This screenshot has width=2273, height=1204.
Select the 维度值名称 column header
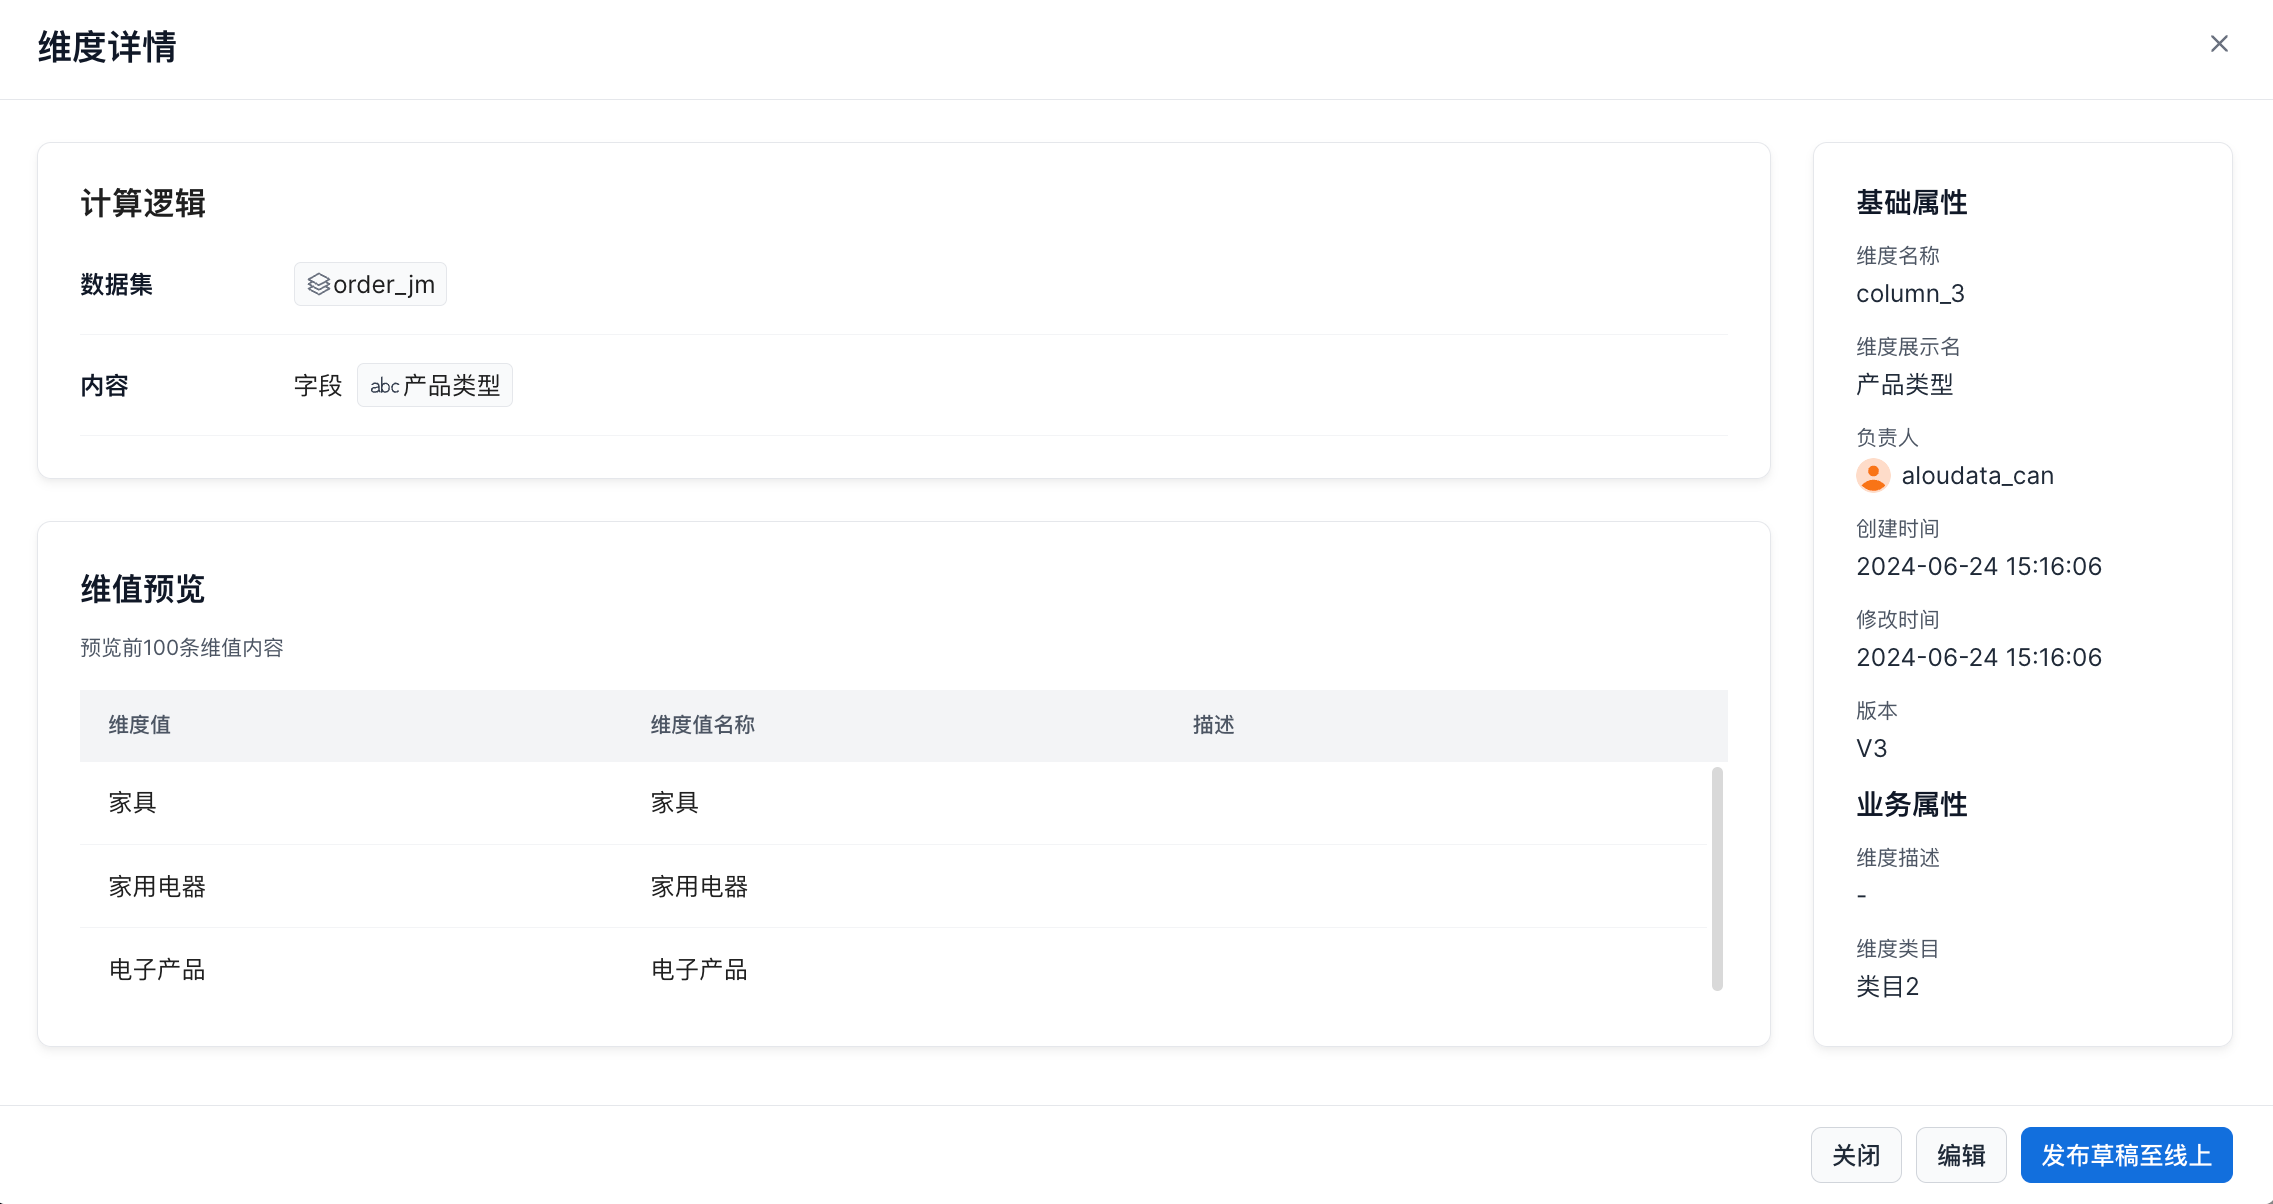702,725
